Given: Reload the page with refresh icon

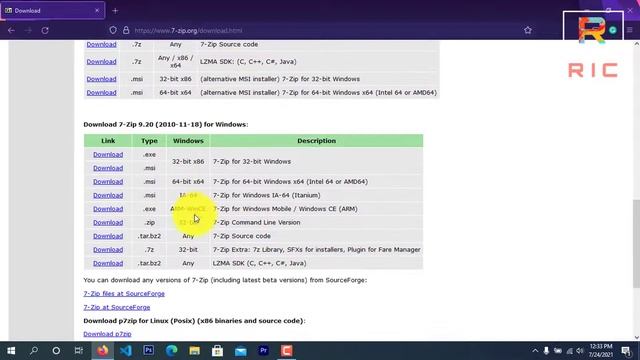Looking at the screenshot, I should (45, 30).
